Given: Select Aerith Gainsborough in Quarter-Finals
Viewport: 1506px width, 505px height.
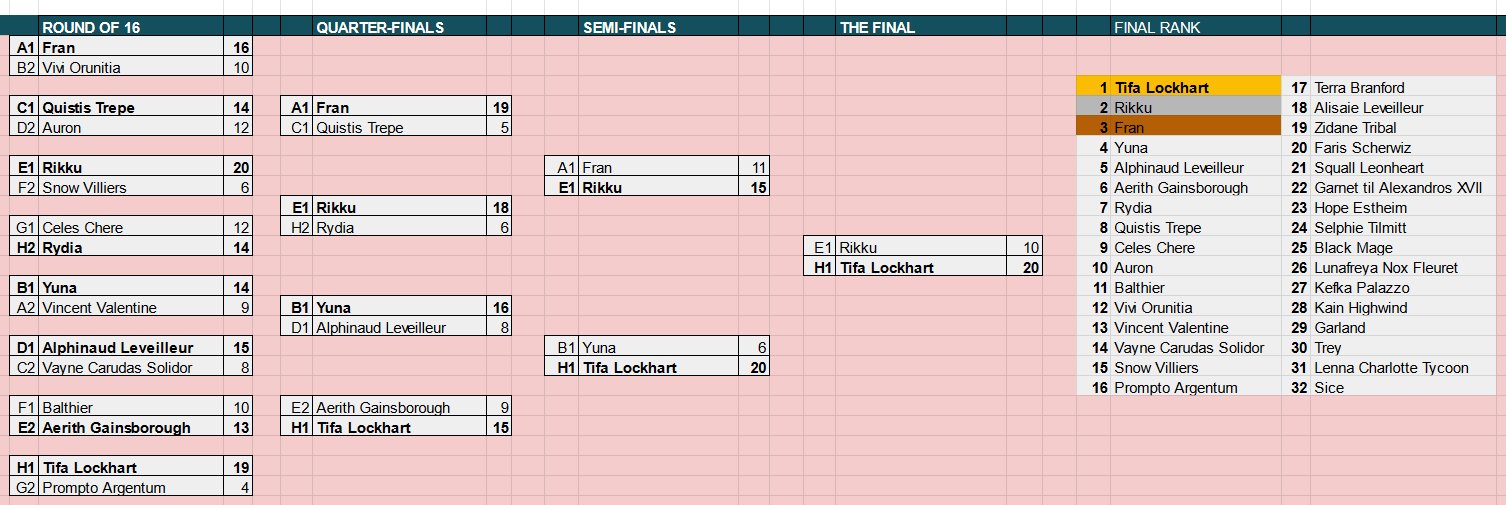Looking at the screenshot, I should 399,407.
